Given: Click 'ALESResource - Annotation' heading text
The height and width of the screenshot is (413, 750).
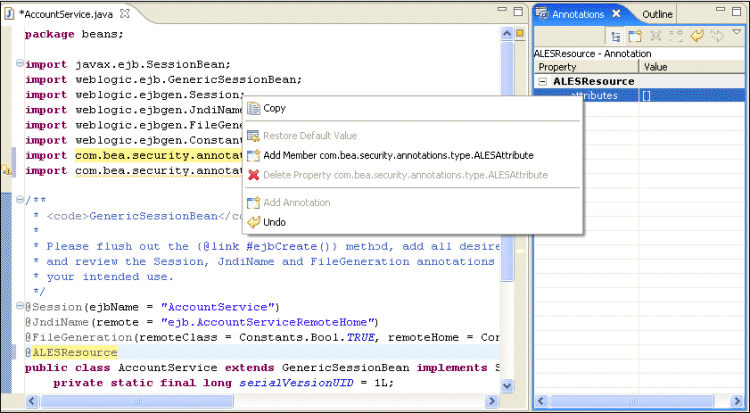Looking at the screenshot, I should [x=592, y=54].
